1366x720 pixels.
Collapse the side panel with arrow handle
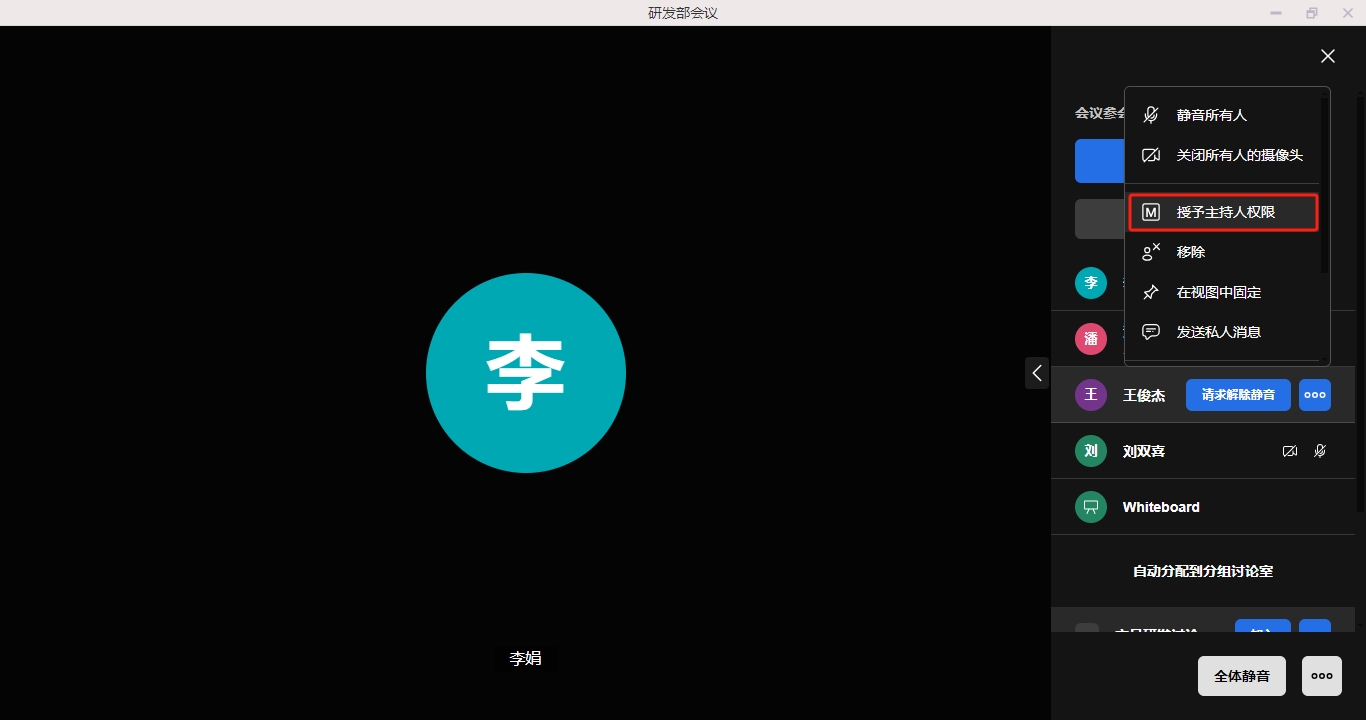(1037, 373)
